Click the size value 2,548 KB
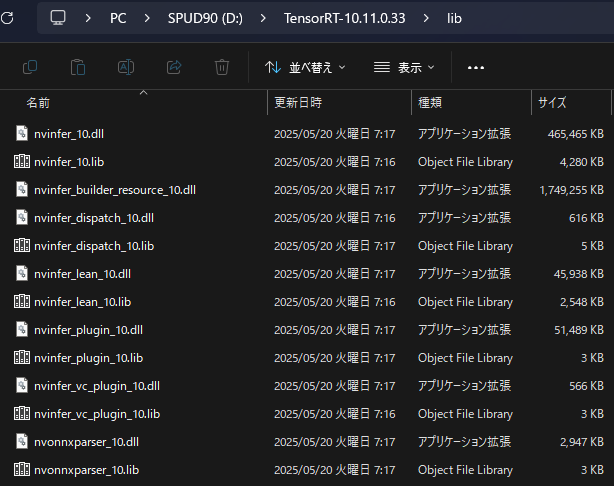 [x=581, y=302]
